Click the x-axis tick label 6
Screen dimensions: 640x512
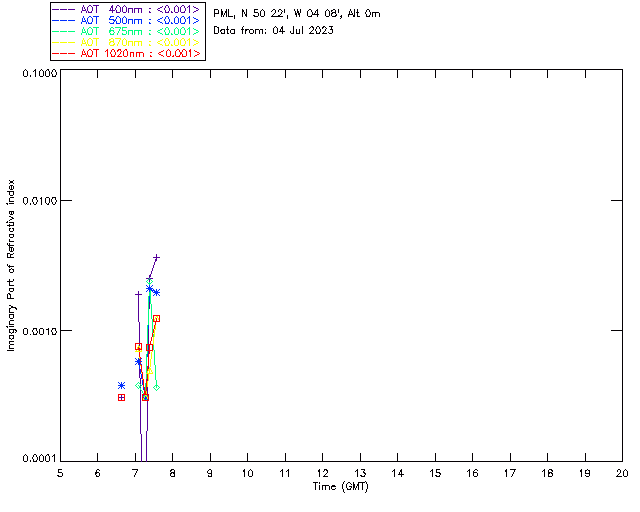point(98,473)
